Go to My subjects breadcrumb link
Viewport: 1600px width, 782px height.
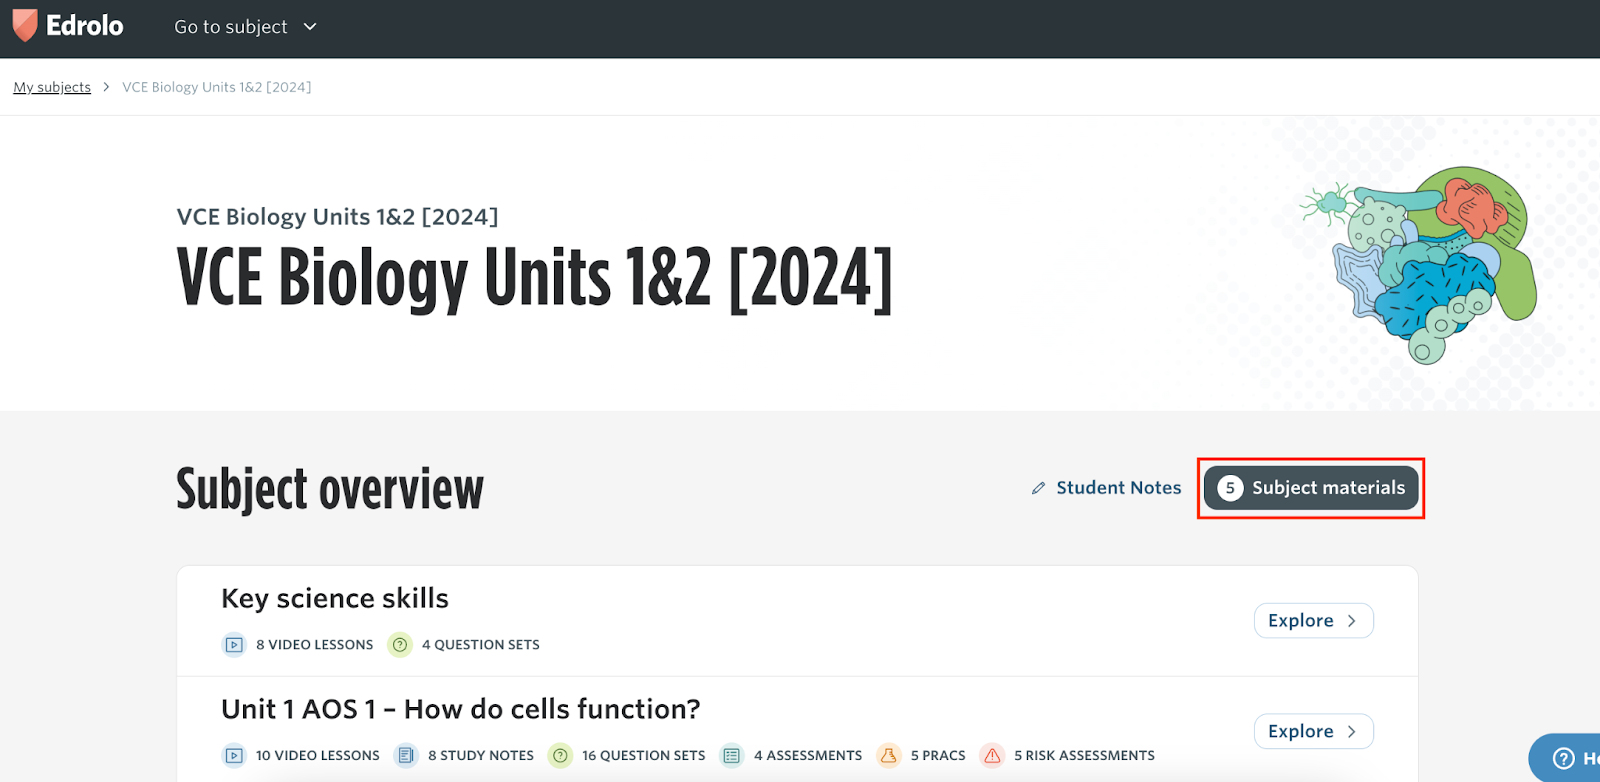(52, 87)
